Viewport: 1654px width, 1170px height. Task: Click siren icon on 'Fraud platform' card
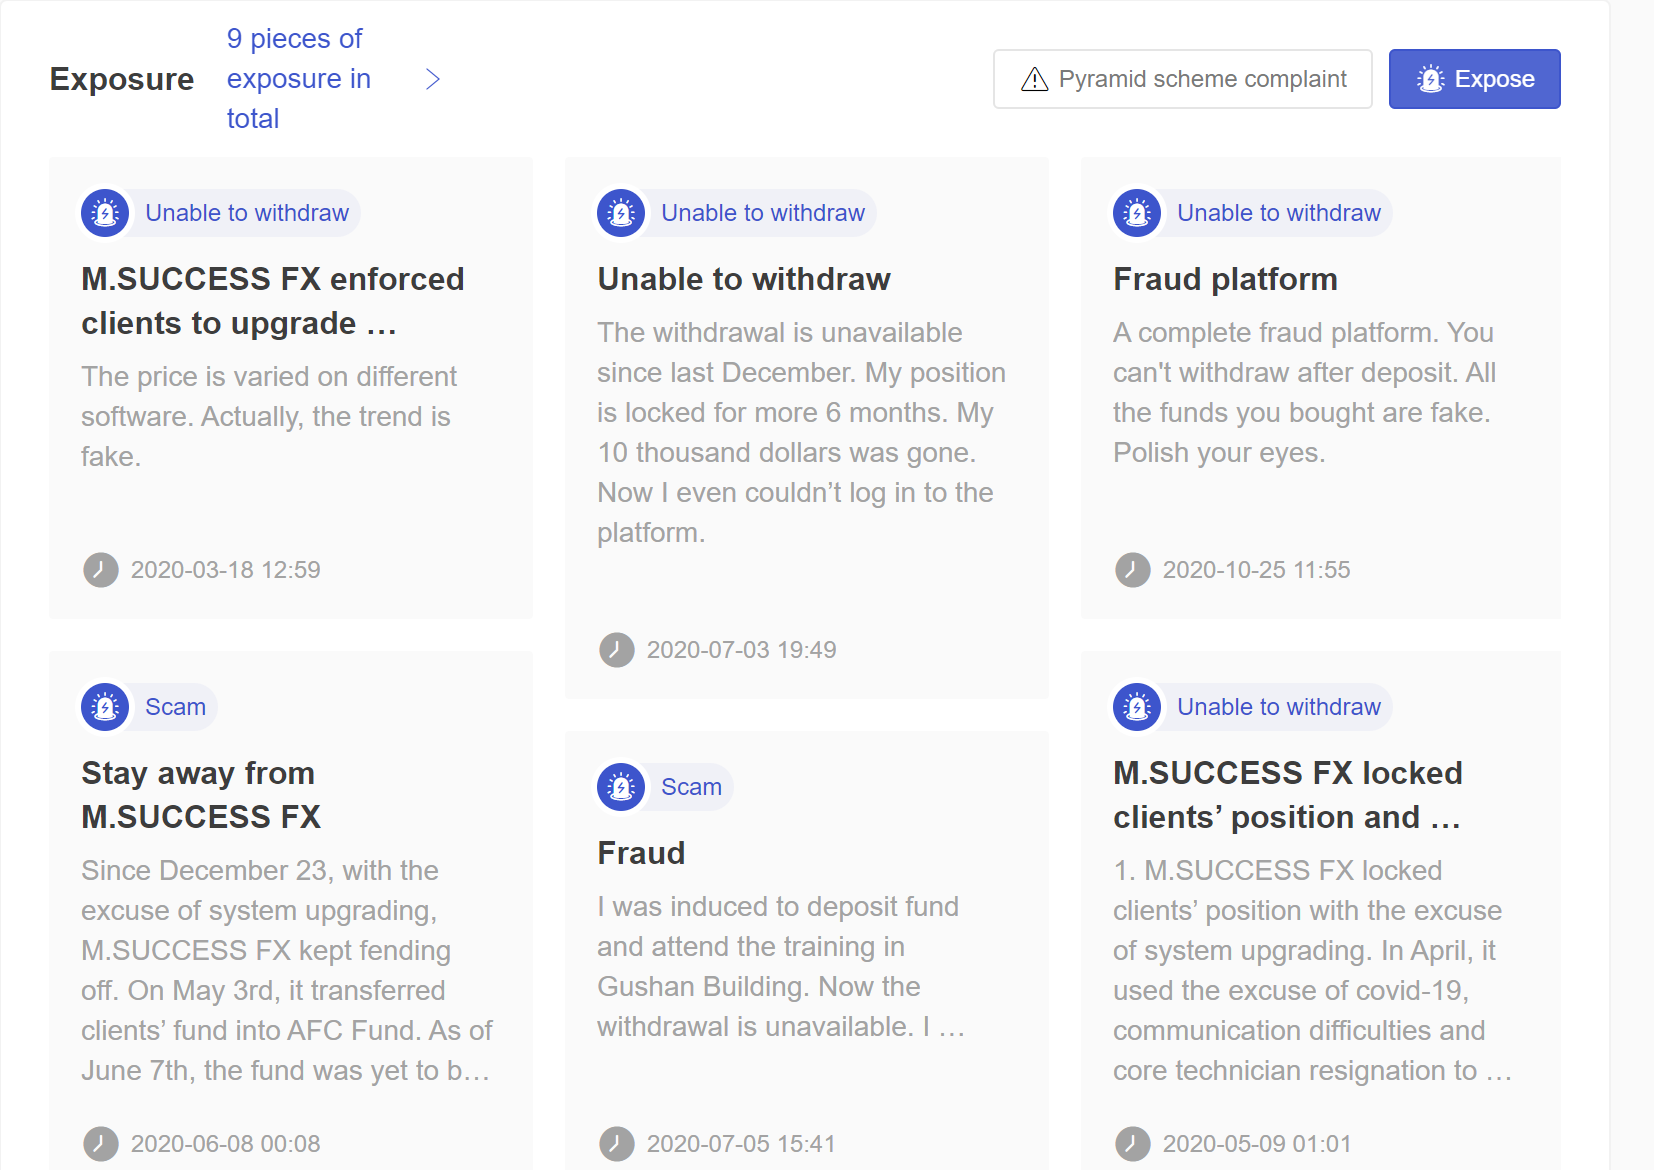pos(1137,213)
